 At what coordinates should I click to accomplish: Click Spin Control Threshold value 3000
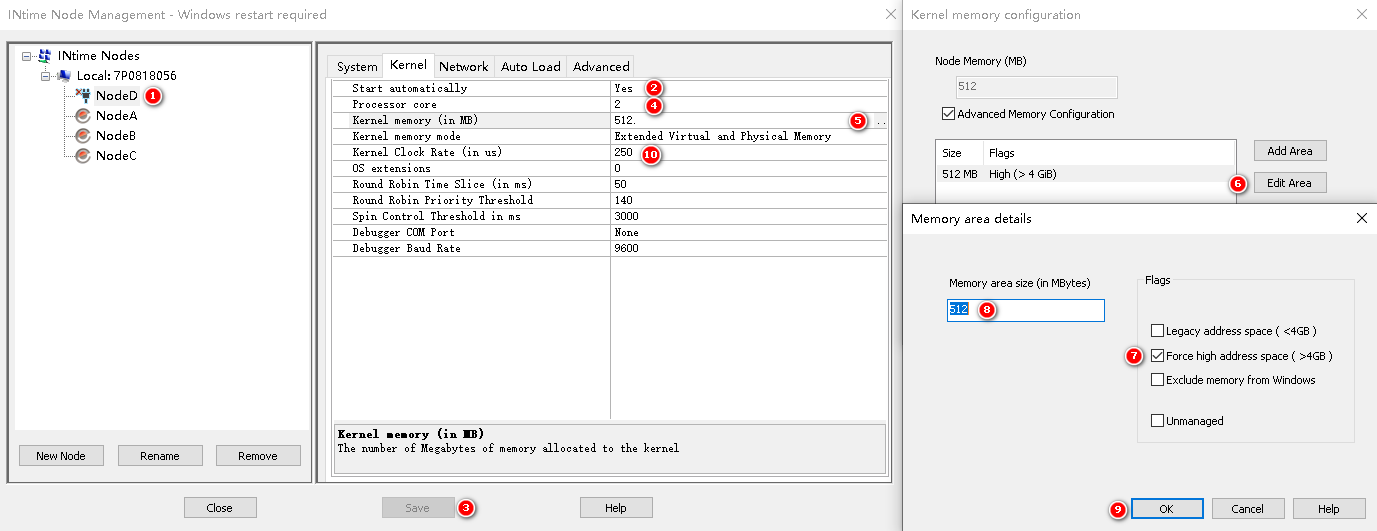click(x=627, y=217)
